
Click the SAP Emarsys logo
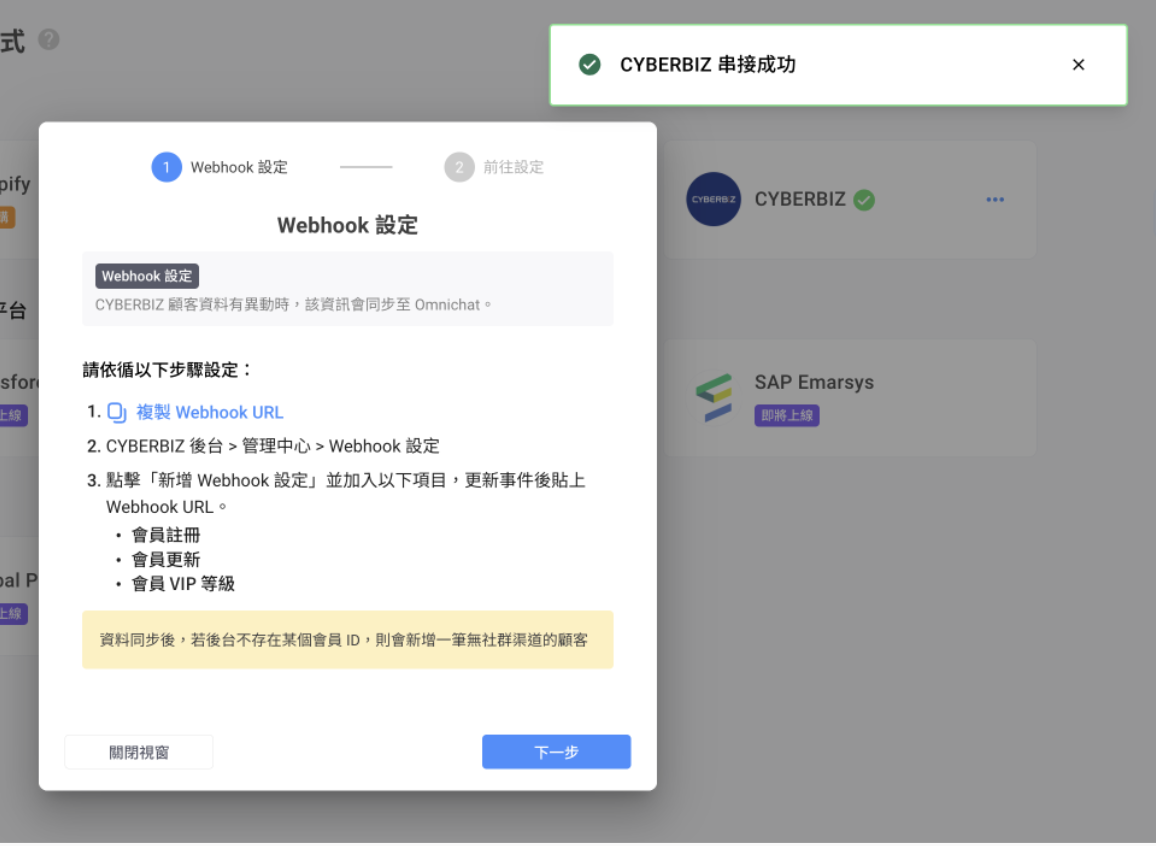(x=713, y=397)
